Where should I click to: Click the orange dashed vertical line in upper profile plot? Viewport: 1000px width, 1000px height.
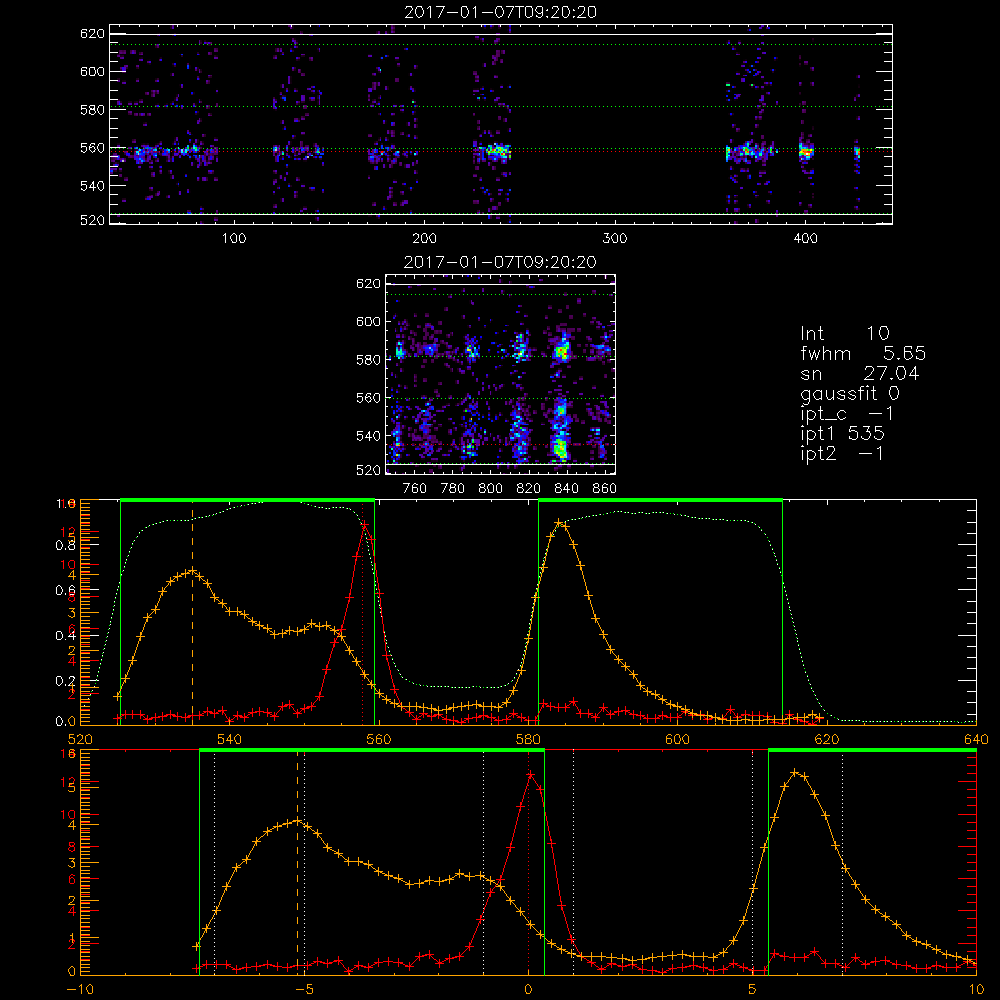click(x=192, y=612)
